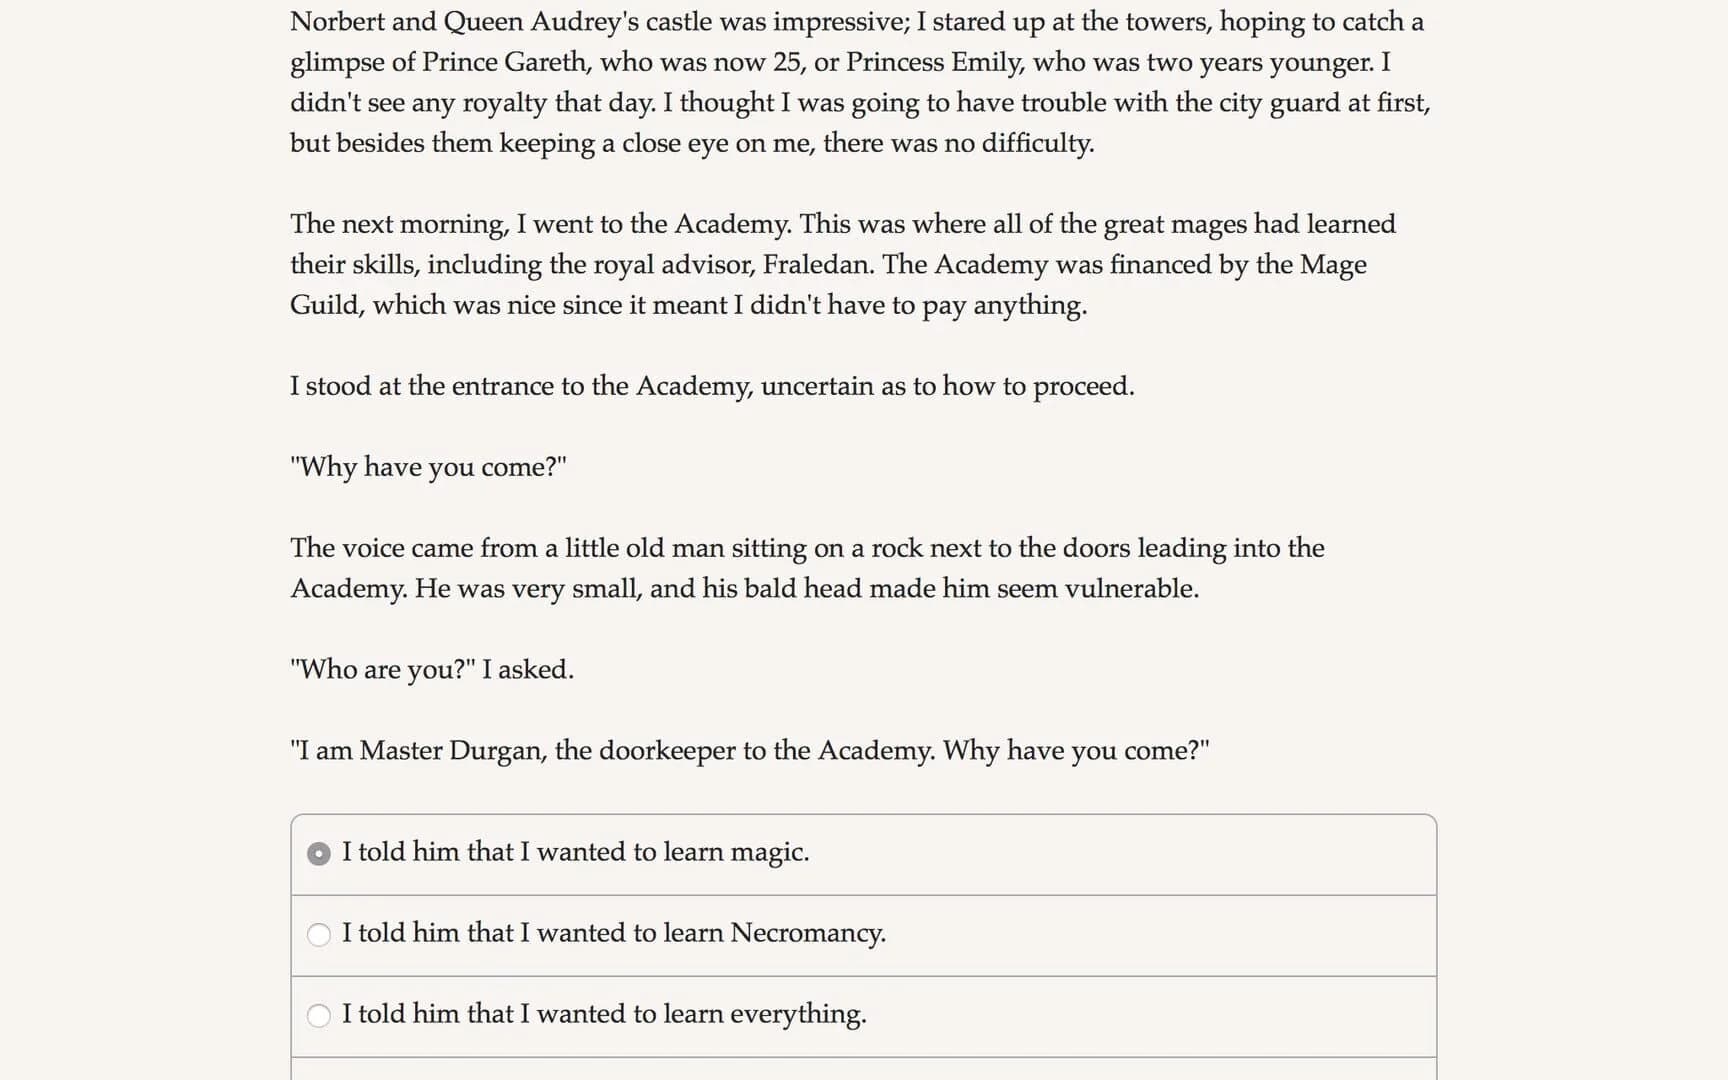Pick the option text about learning everything

click(x=603, y=1014)
